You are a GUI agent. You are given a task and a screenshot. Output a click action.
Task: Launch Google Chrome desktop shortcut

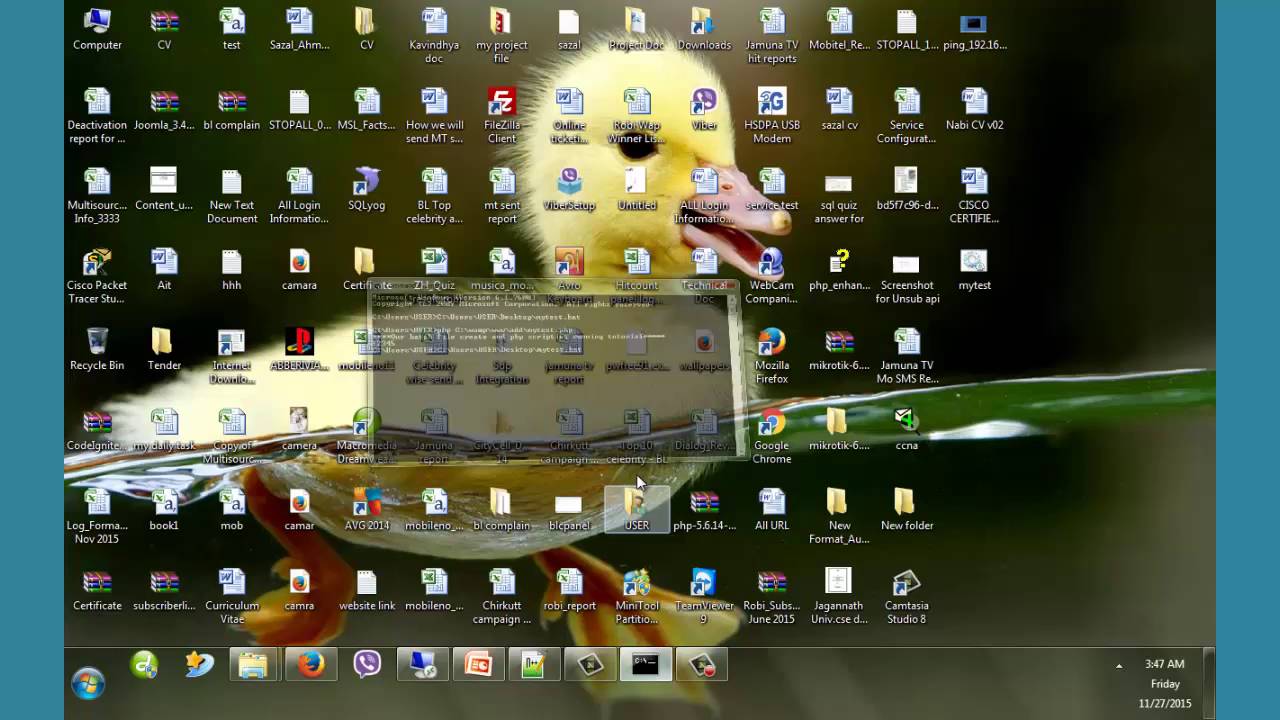click(x=771, y=436)
